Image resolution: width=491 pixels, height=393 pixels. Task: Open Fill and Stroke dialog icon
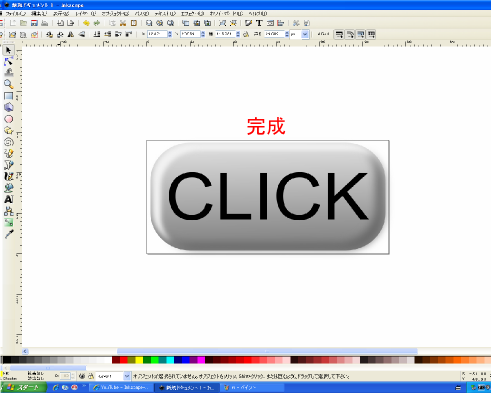(x=248, y=23)
